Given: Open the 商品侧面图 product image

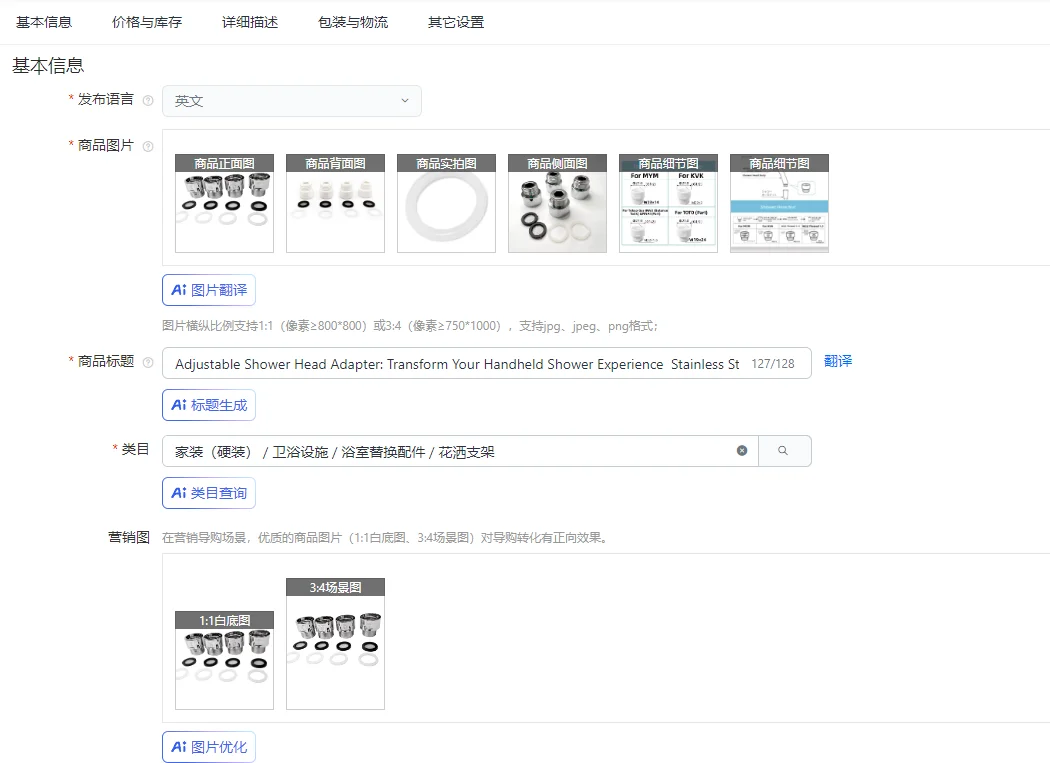Looking at the screenshot, I should click(557, 204).
